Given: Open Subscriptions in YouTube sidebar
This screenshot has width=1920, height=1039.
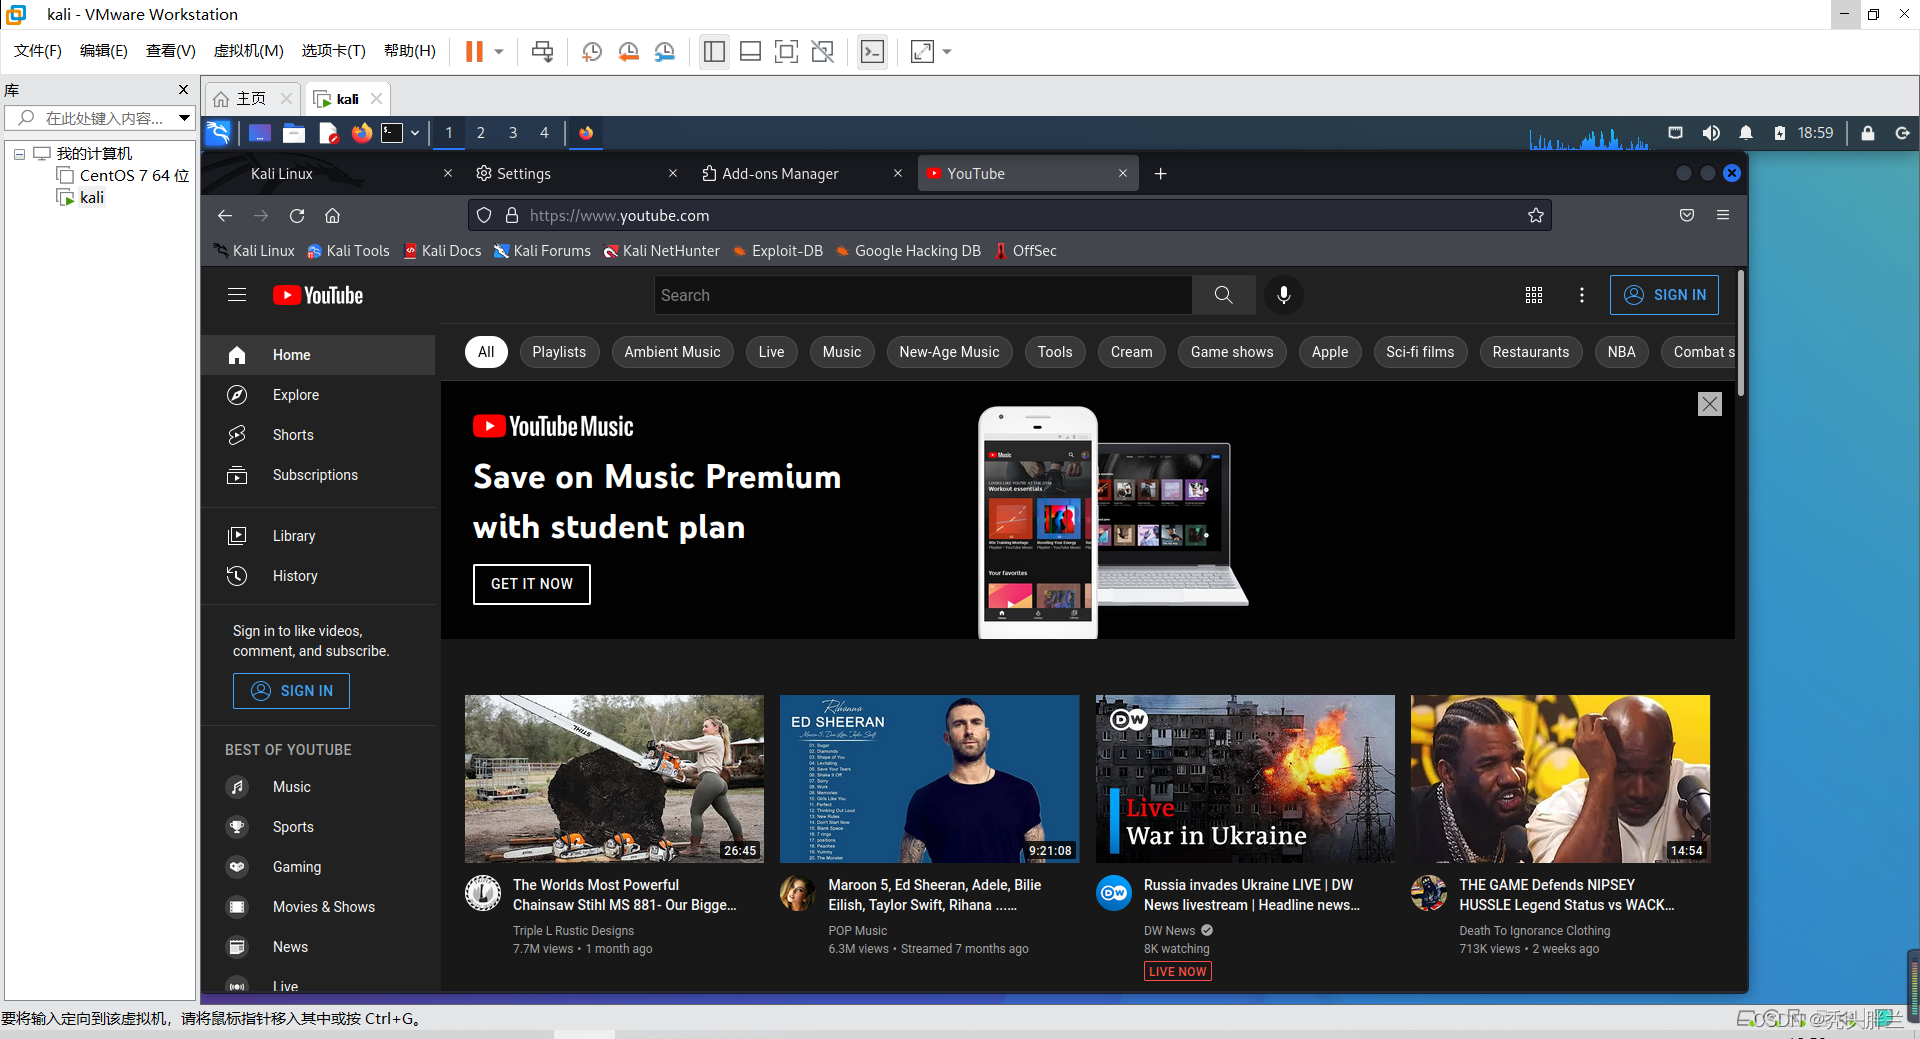Looking at the screenshot, I should click(x=318, y=475).
